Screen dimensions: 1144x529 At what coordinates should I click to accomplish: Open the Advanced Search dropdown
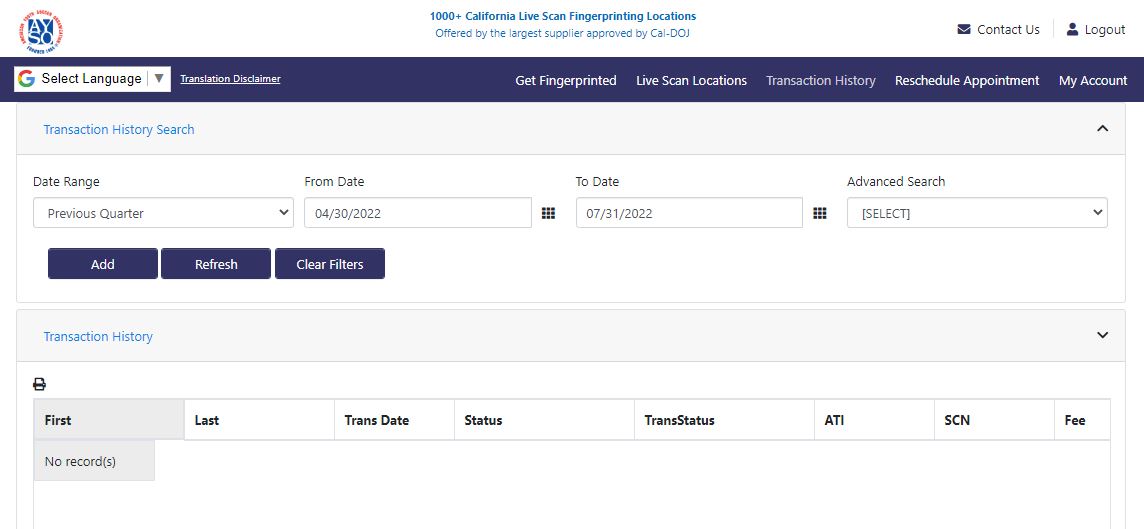click(976, 213)
